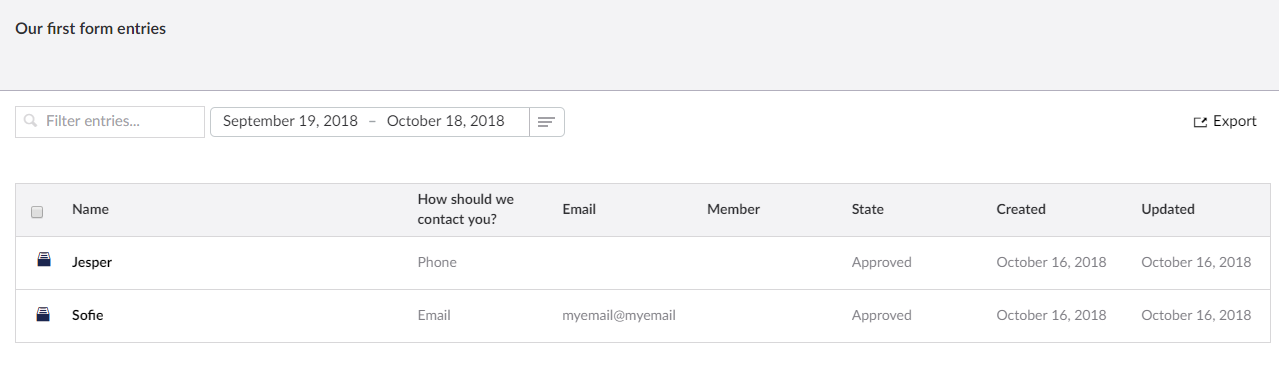Sort by the State column header
The height and width of the screenshot is (381, 1279).
coord(868,209)
